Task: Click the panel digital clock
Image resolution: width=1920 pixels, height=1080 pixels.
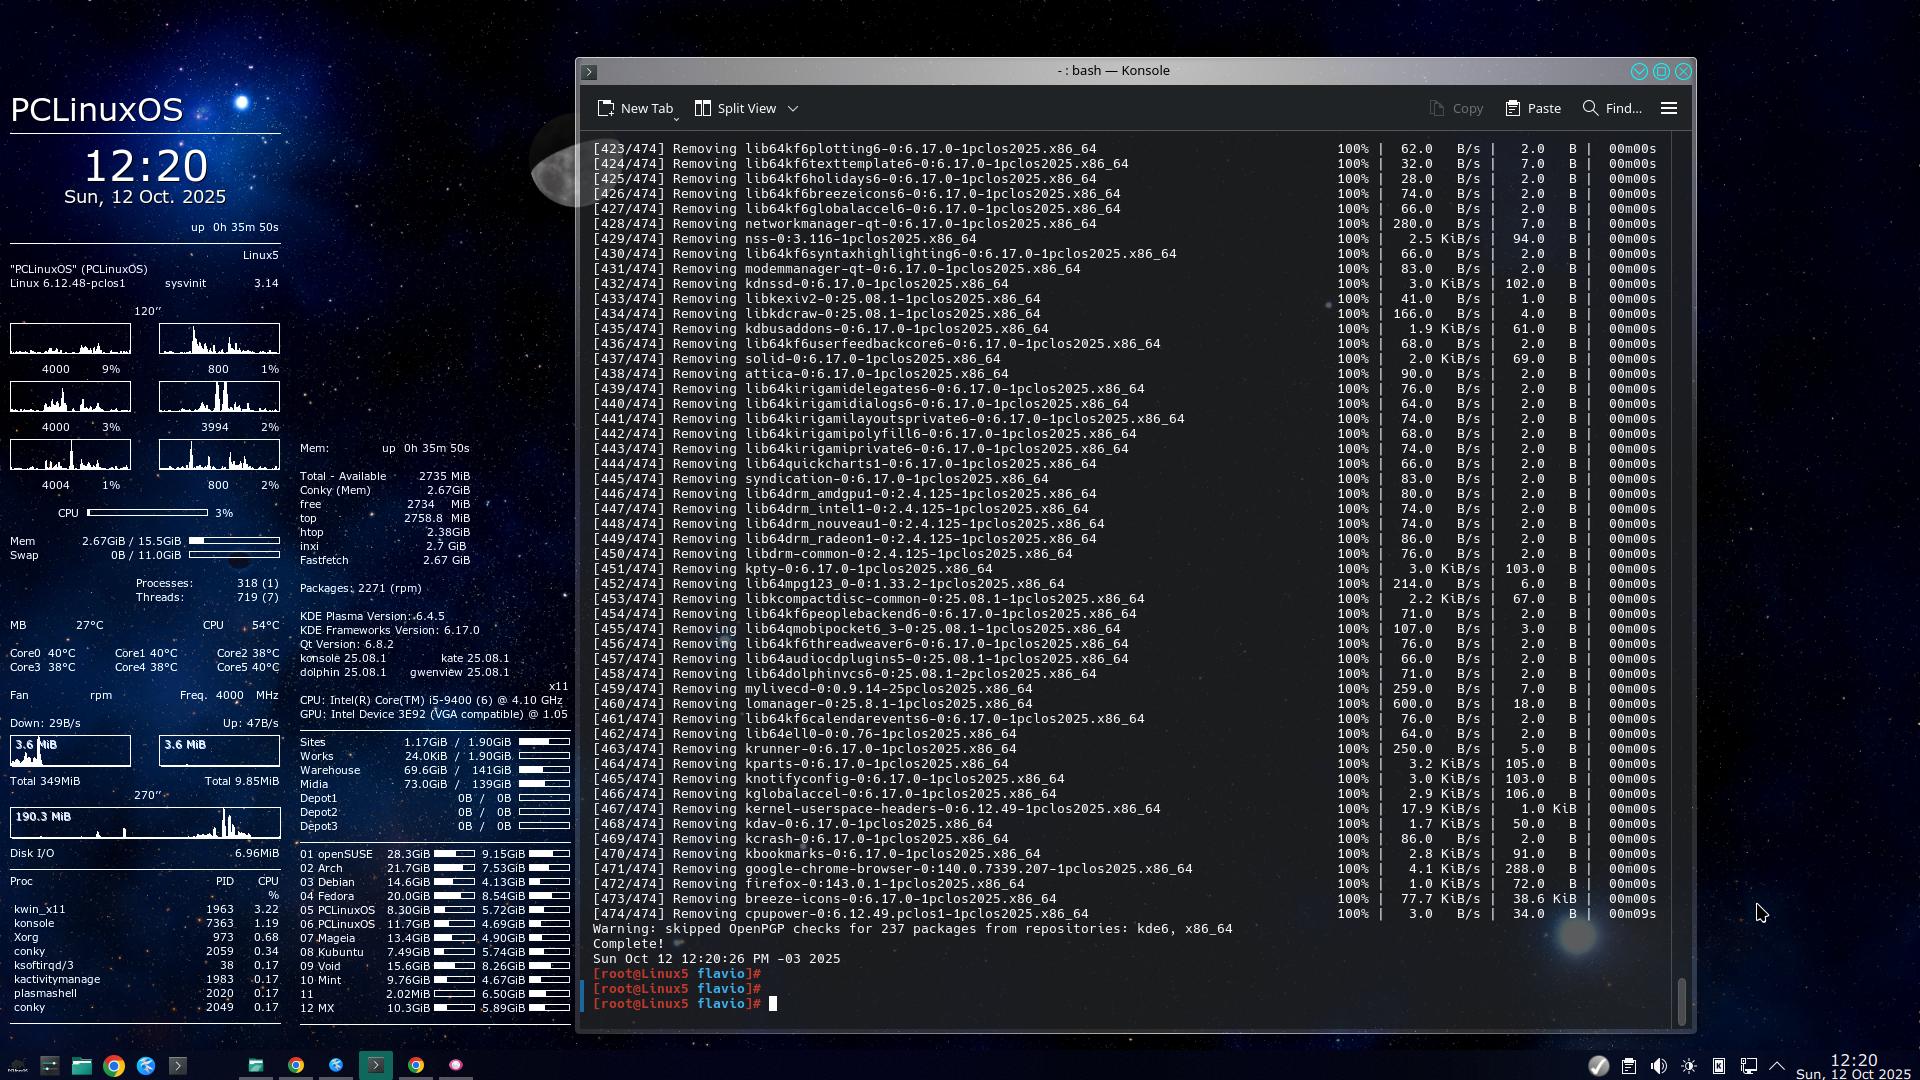Action: (x=1853, y=1066)
